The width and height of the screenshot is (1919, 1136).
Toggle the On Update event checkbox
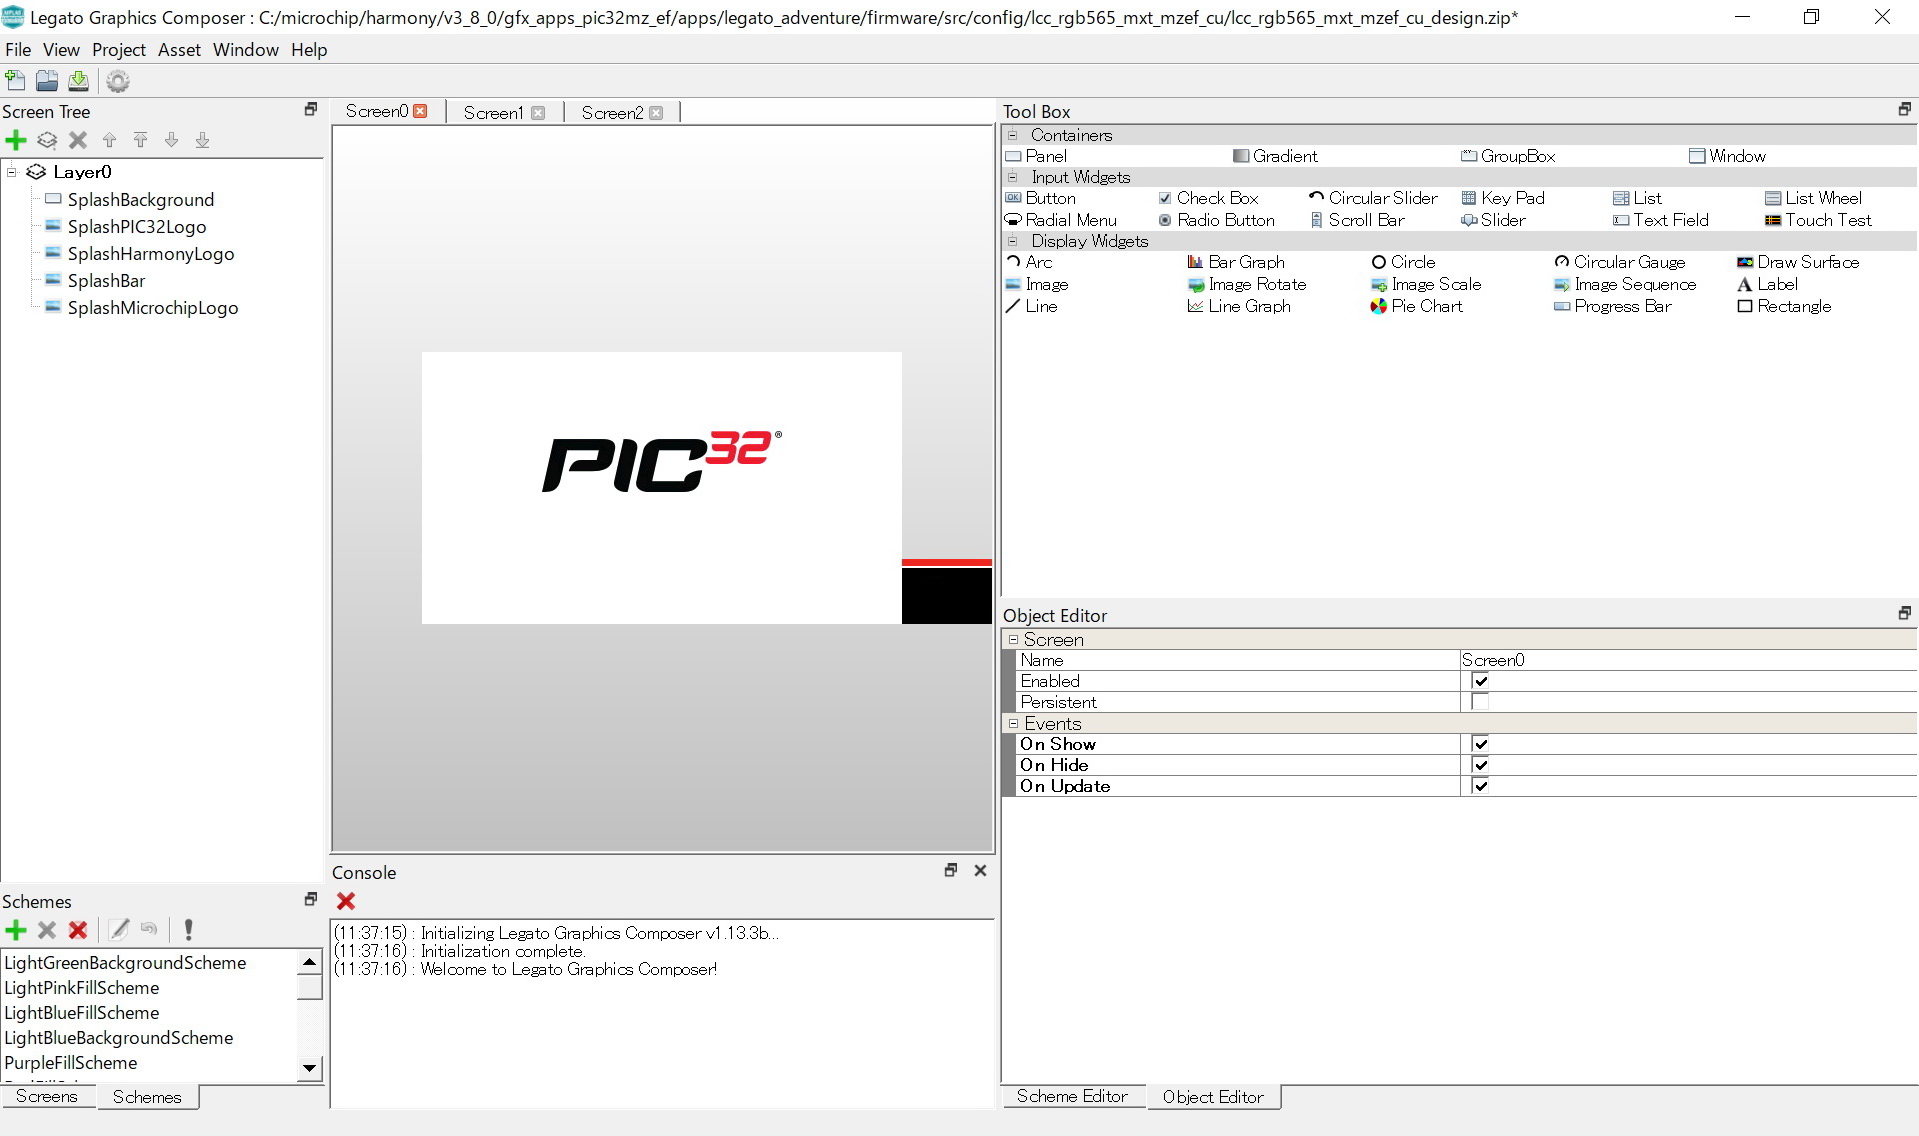(x=1480, y=786)
